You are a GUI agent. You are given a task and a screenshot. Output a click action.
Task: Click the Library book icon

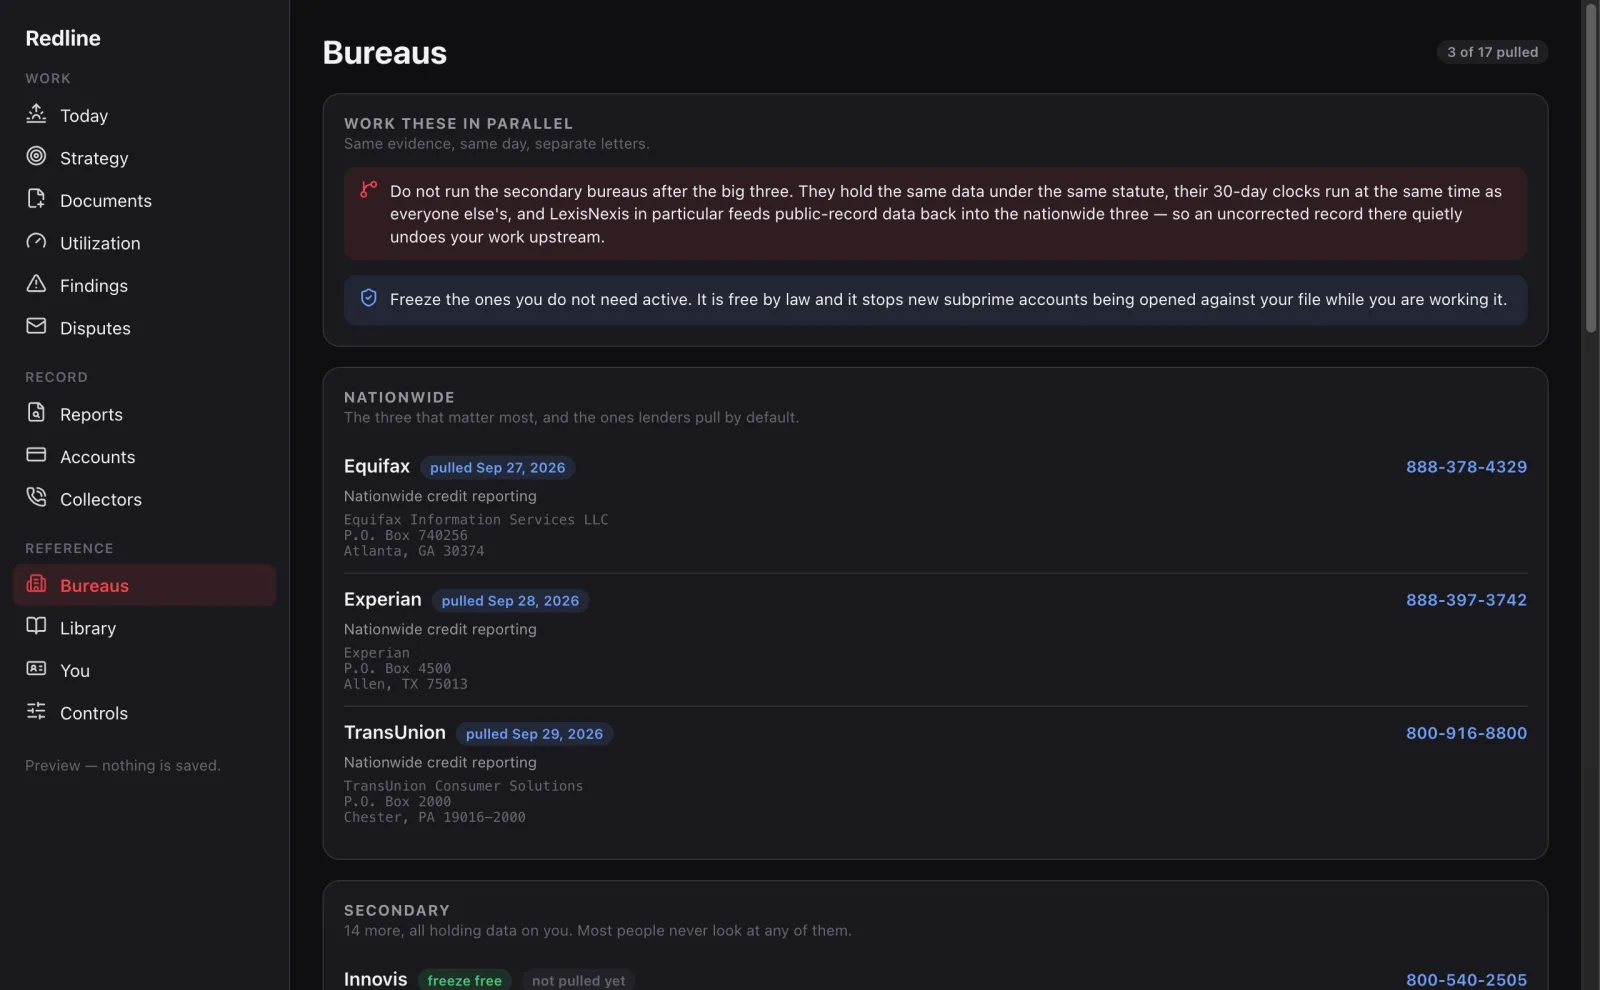coord(36,626)
